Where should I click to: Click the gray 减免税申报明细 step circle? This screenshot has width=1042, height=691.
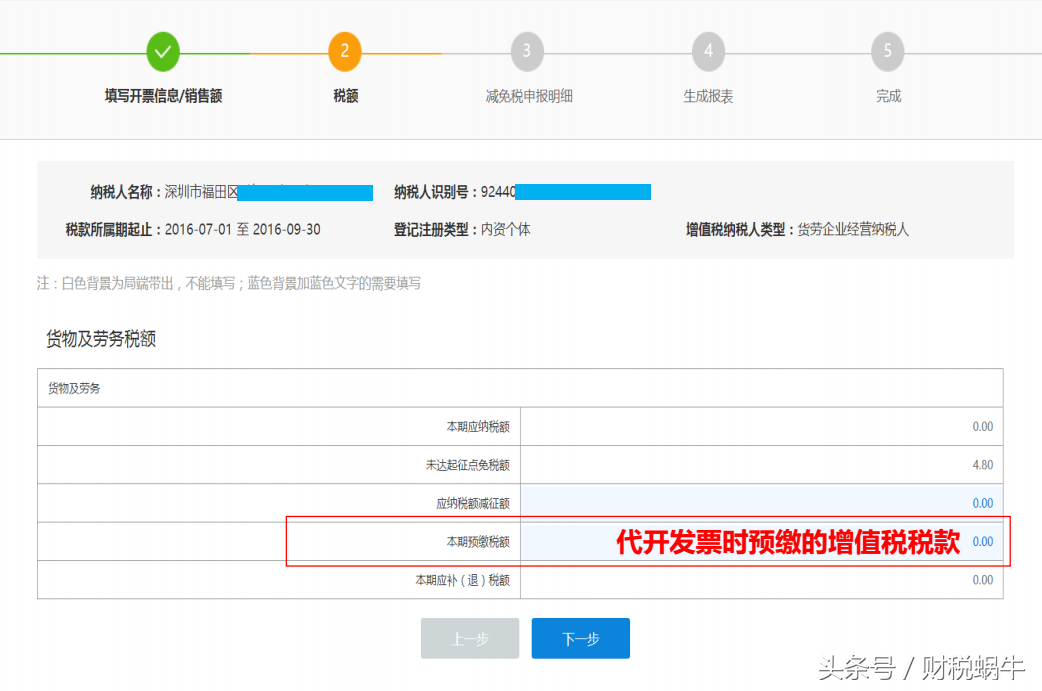click(x=527, y=51)
